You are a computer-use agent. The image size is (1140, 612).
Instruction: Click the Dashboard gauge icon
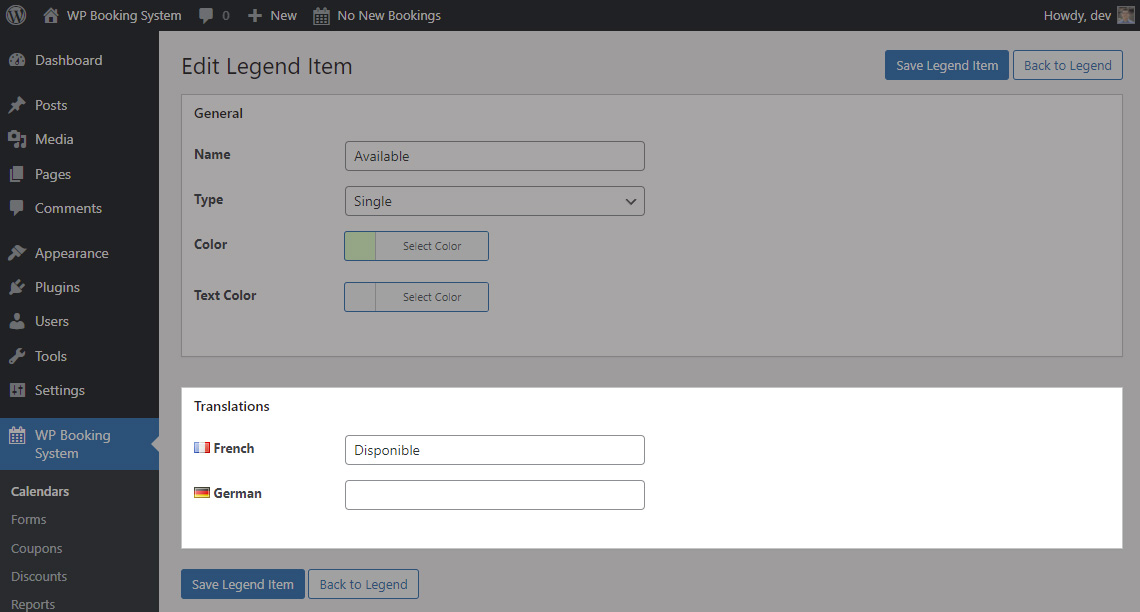[x=17, y=60]
